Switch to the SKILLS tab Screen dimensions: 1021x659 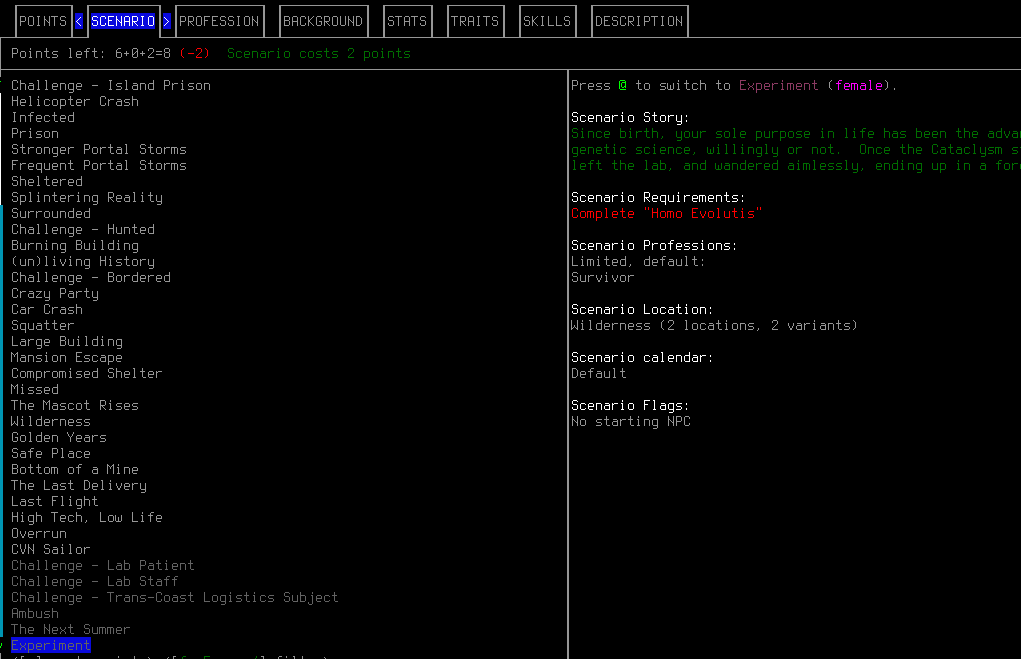pyautogui.click(x=547, y=21)
